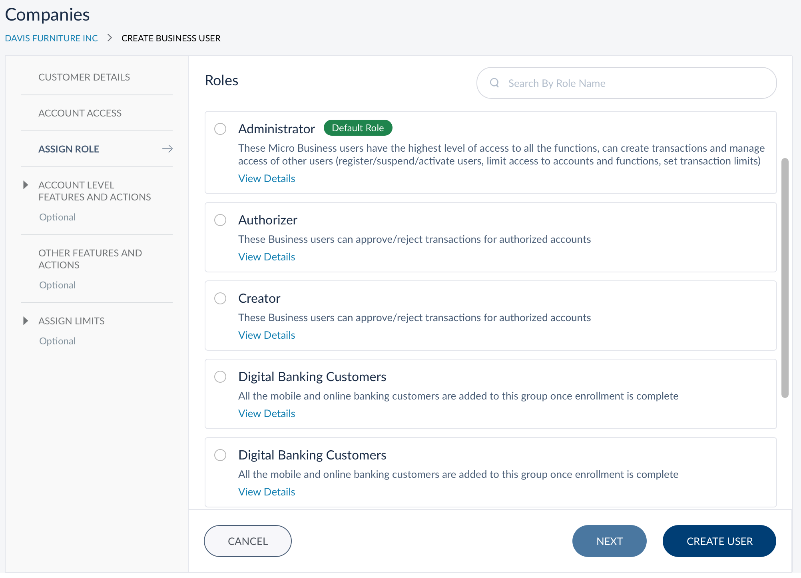801x578 pixels.
Task: Select the first Digital Banking Customers radio
Action: (x=220, y=377)
